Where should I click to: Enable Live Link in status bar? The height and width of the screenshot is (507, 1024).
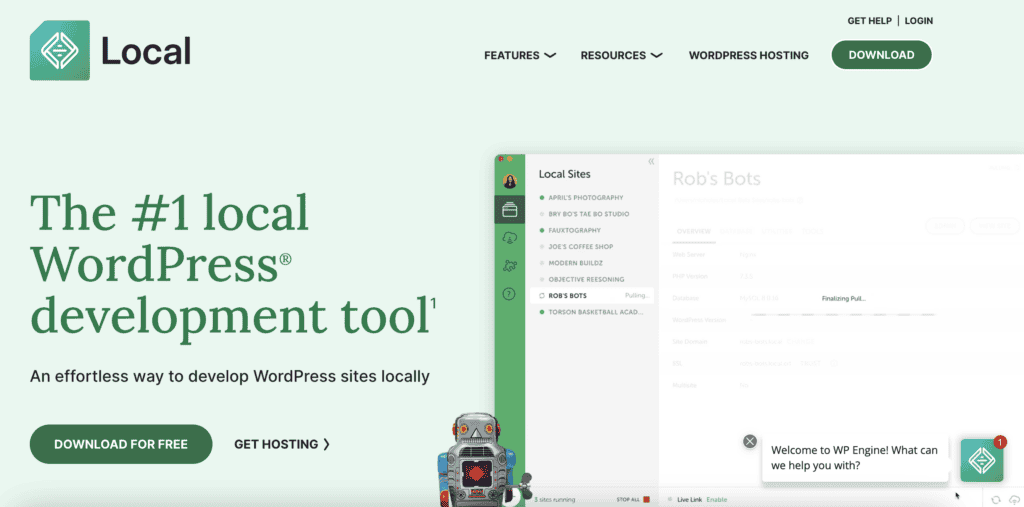(717, 500)
